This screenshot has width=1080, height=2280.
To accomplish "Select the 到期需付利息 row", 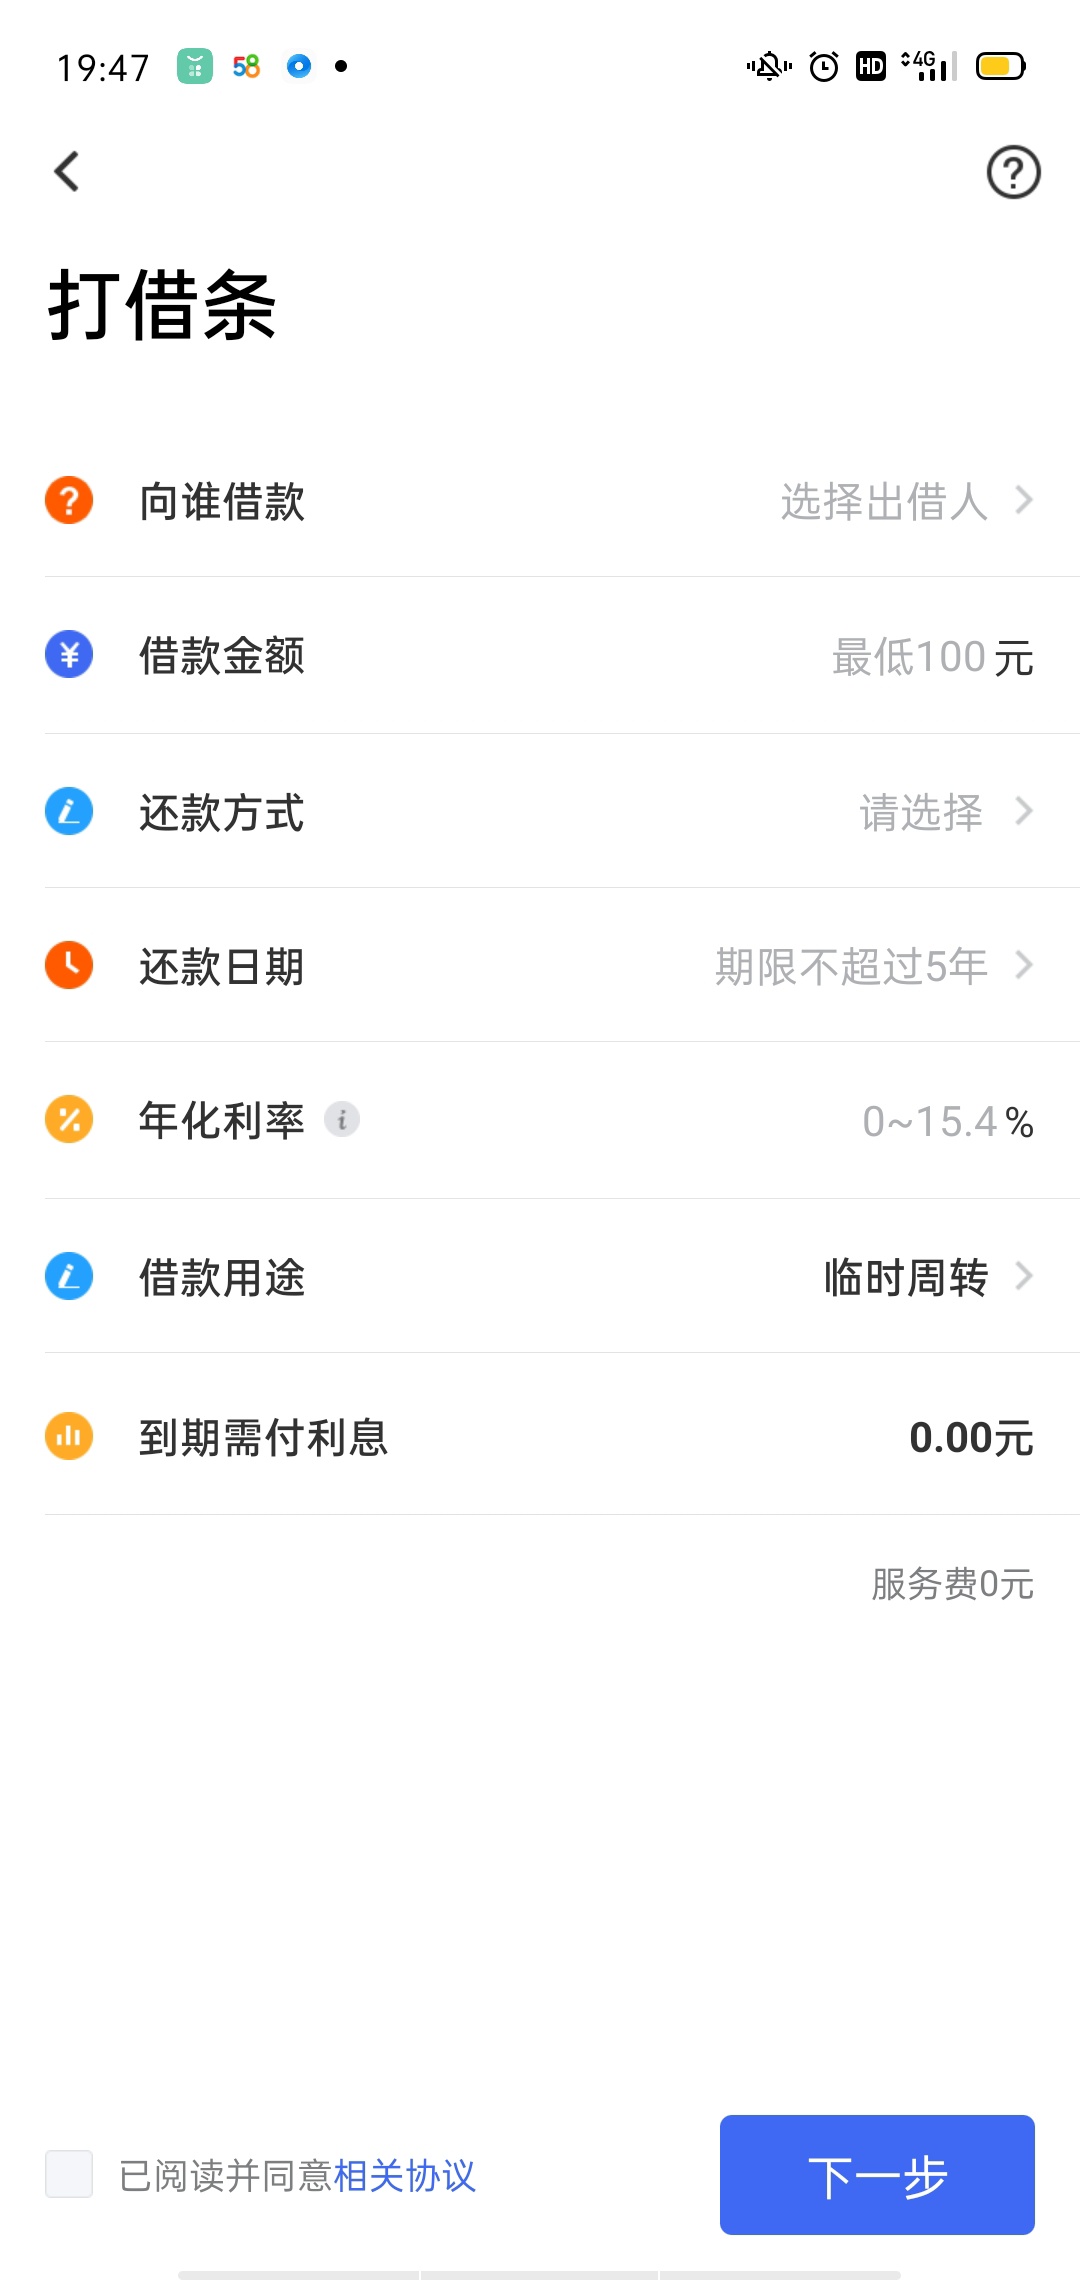I will [x=540, y=1436].
